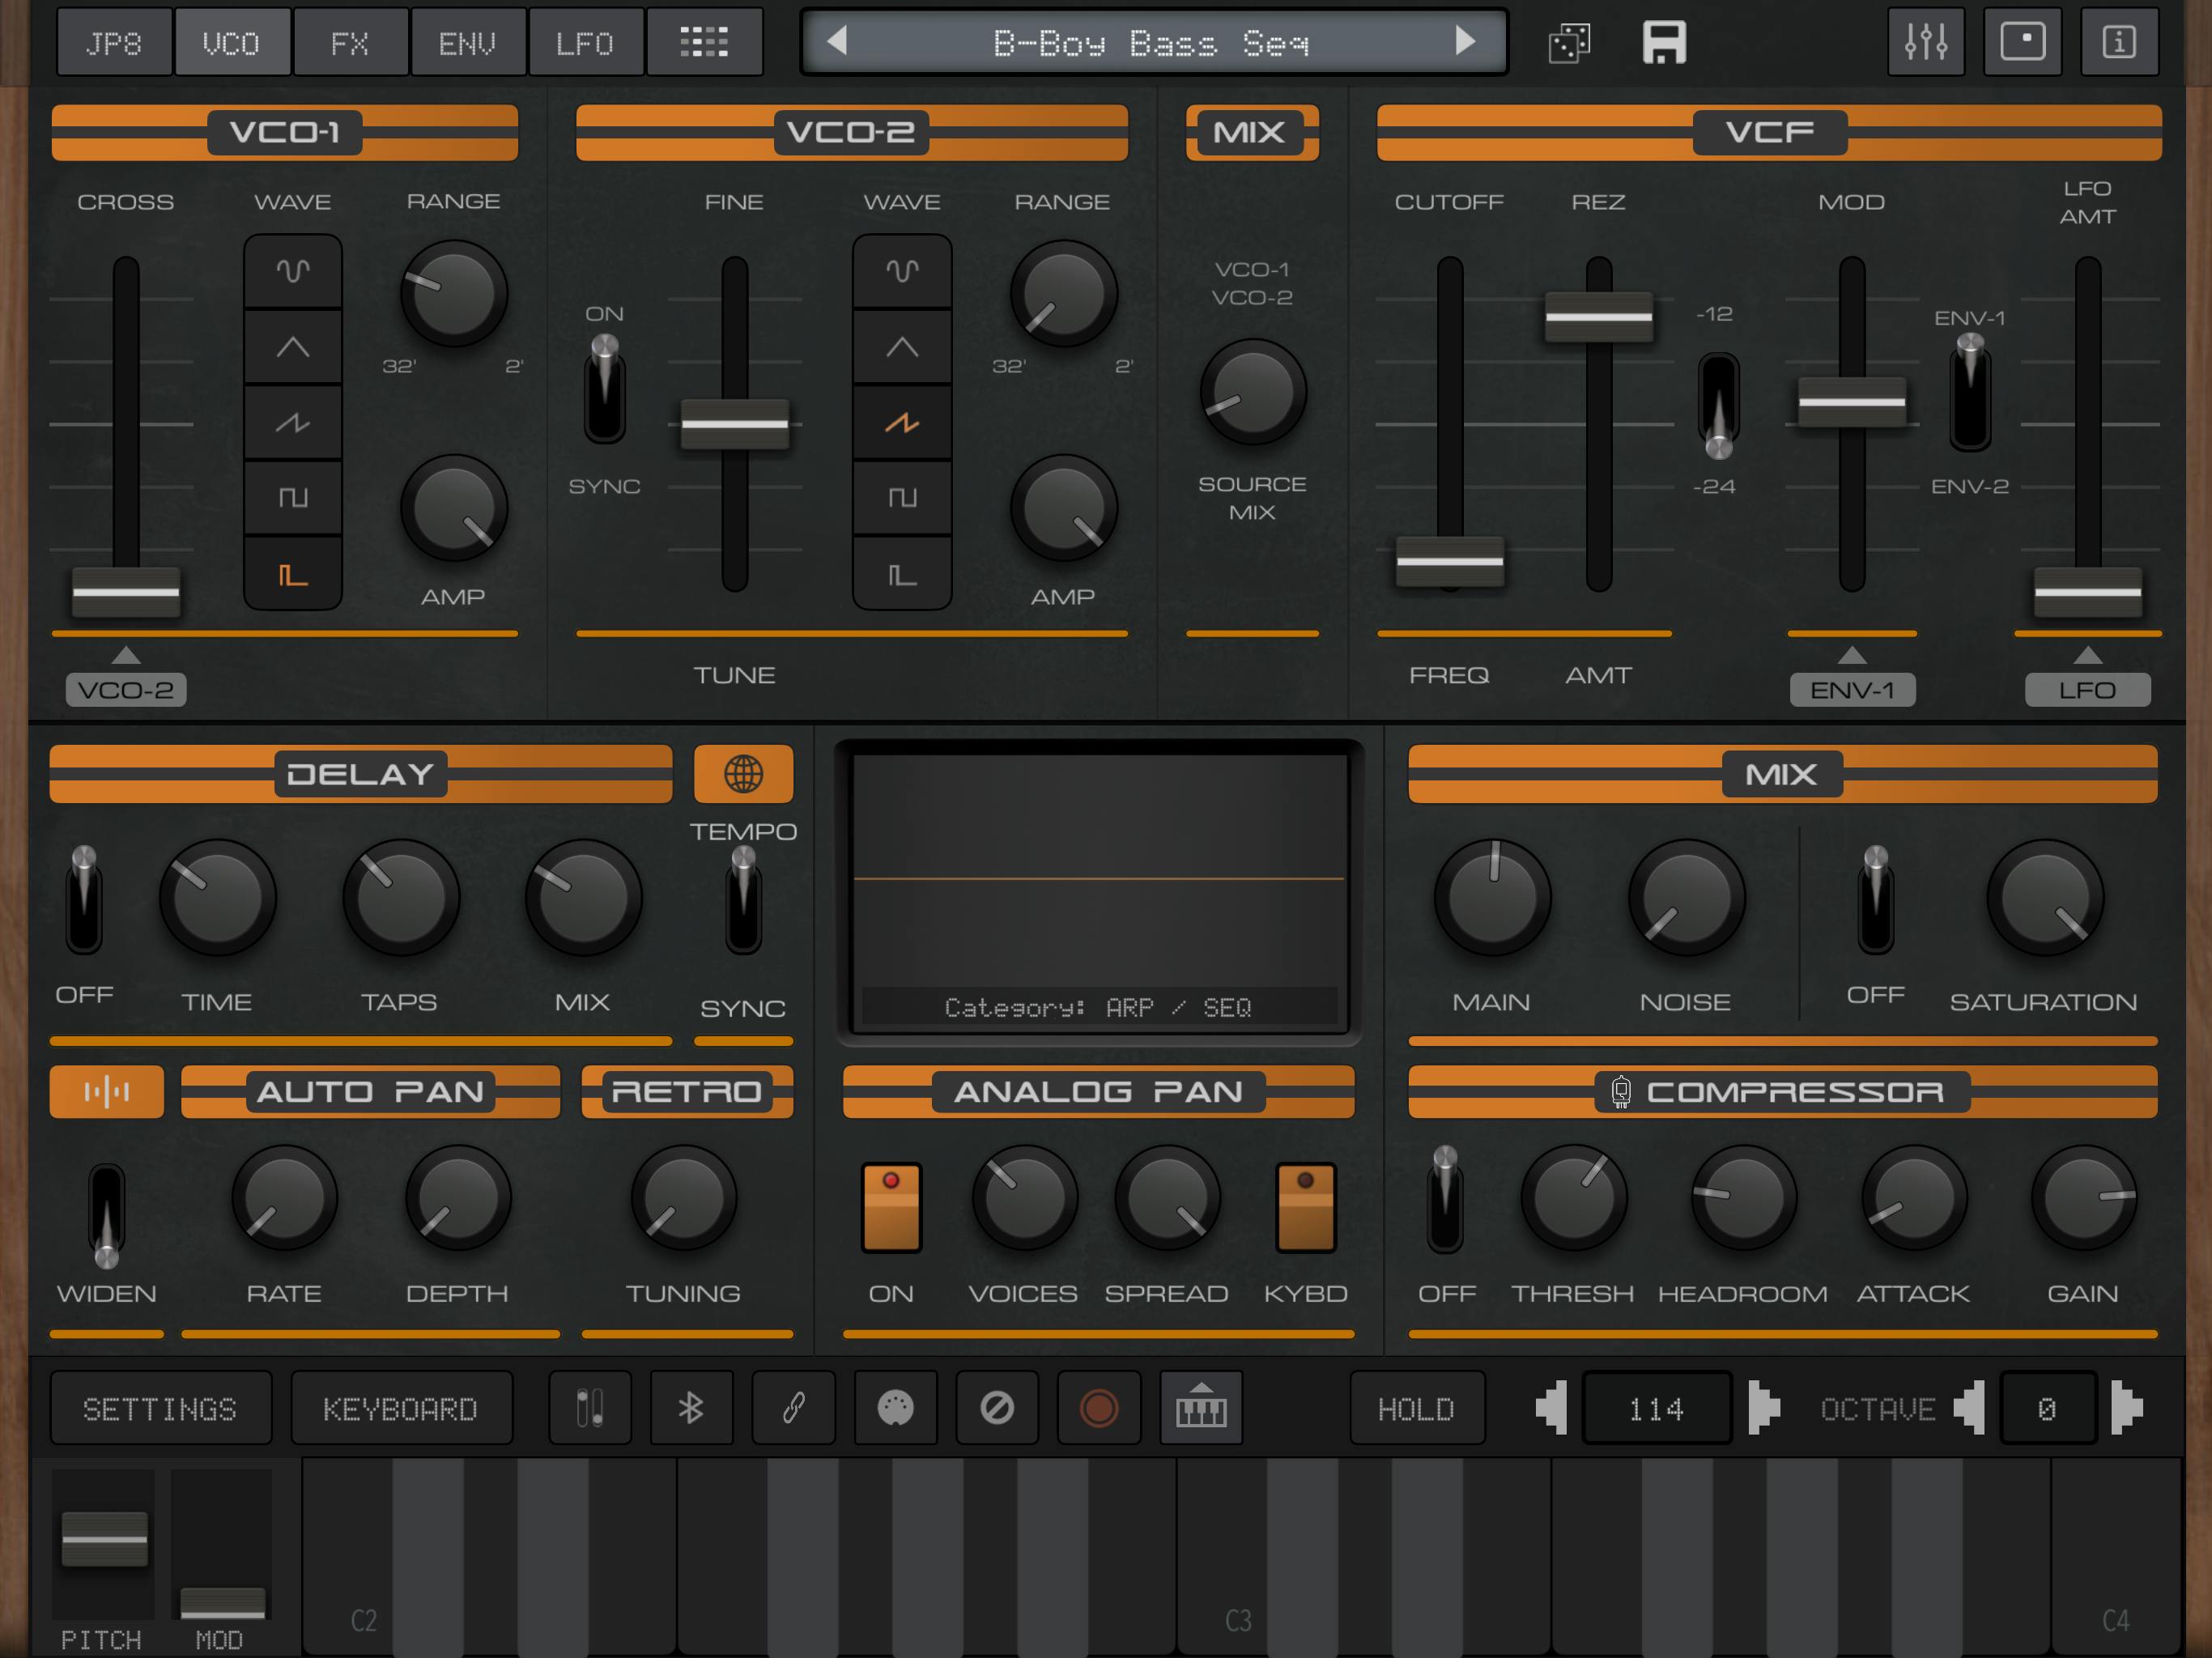The width and height of the screenshot is (2212, 1658).
Task: Select VCO-2 sawtooth waveform
Action: (x=902, y=423)
